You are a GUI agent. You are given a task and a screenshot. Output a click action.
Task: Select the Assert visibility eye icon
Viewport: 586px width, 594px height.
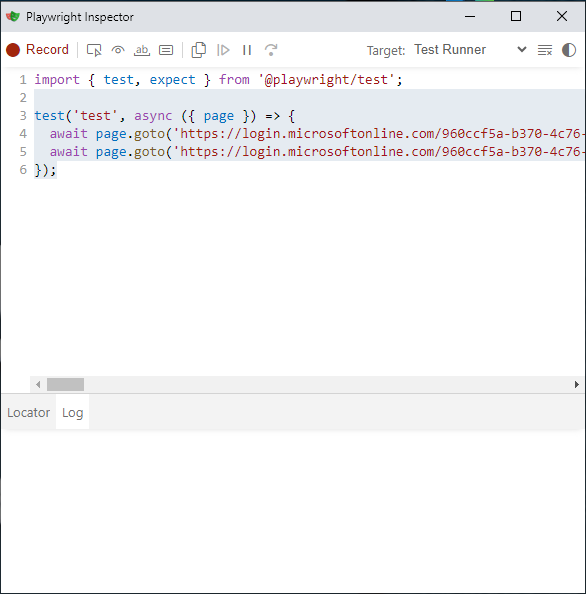click(x=118, y=50)
